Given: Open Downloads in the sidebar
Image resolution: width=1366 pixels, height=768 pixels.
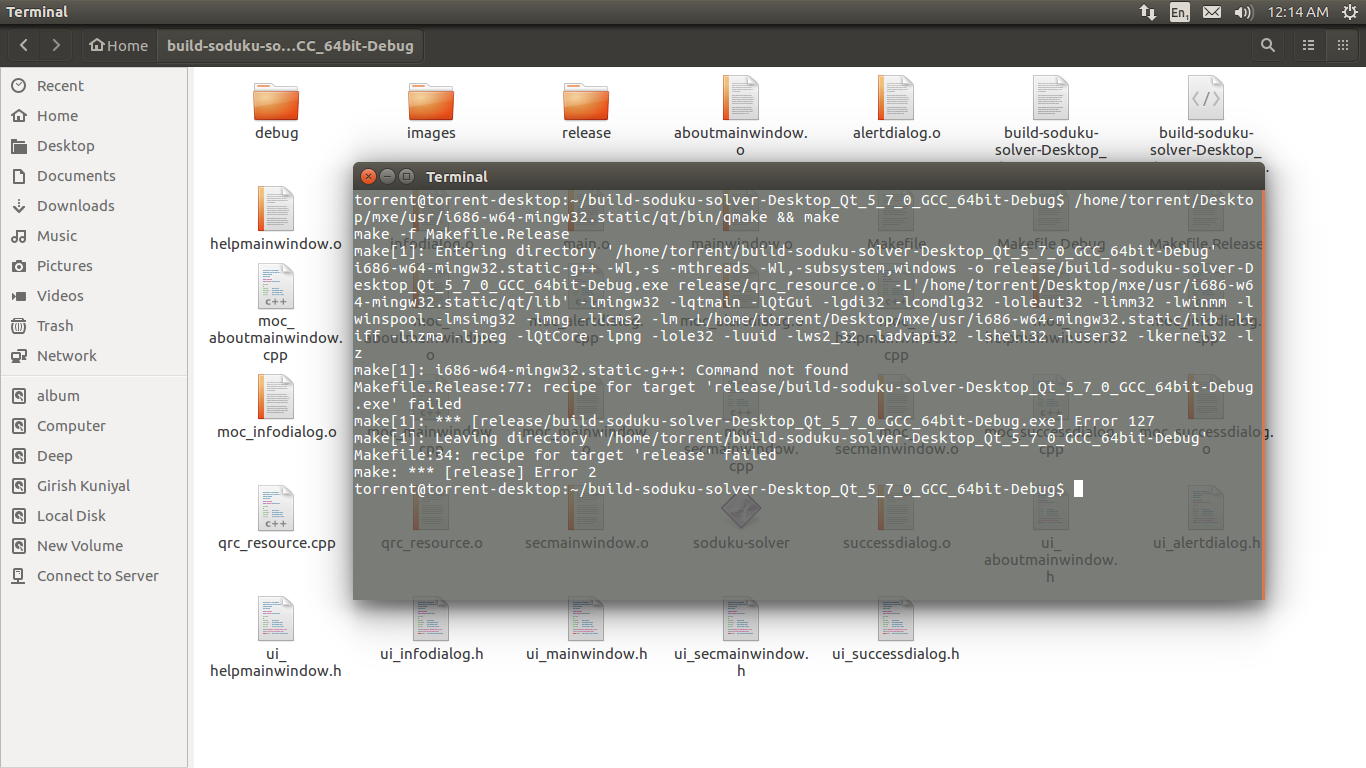Looking at the screenshot, I should point(94,206).
